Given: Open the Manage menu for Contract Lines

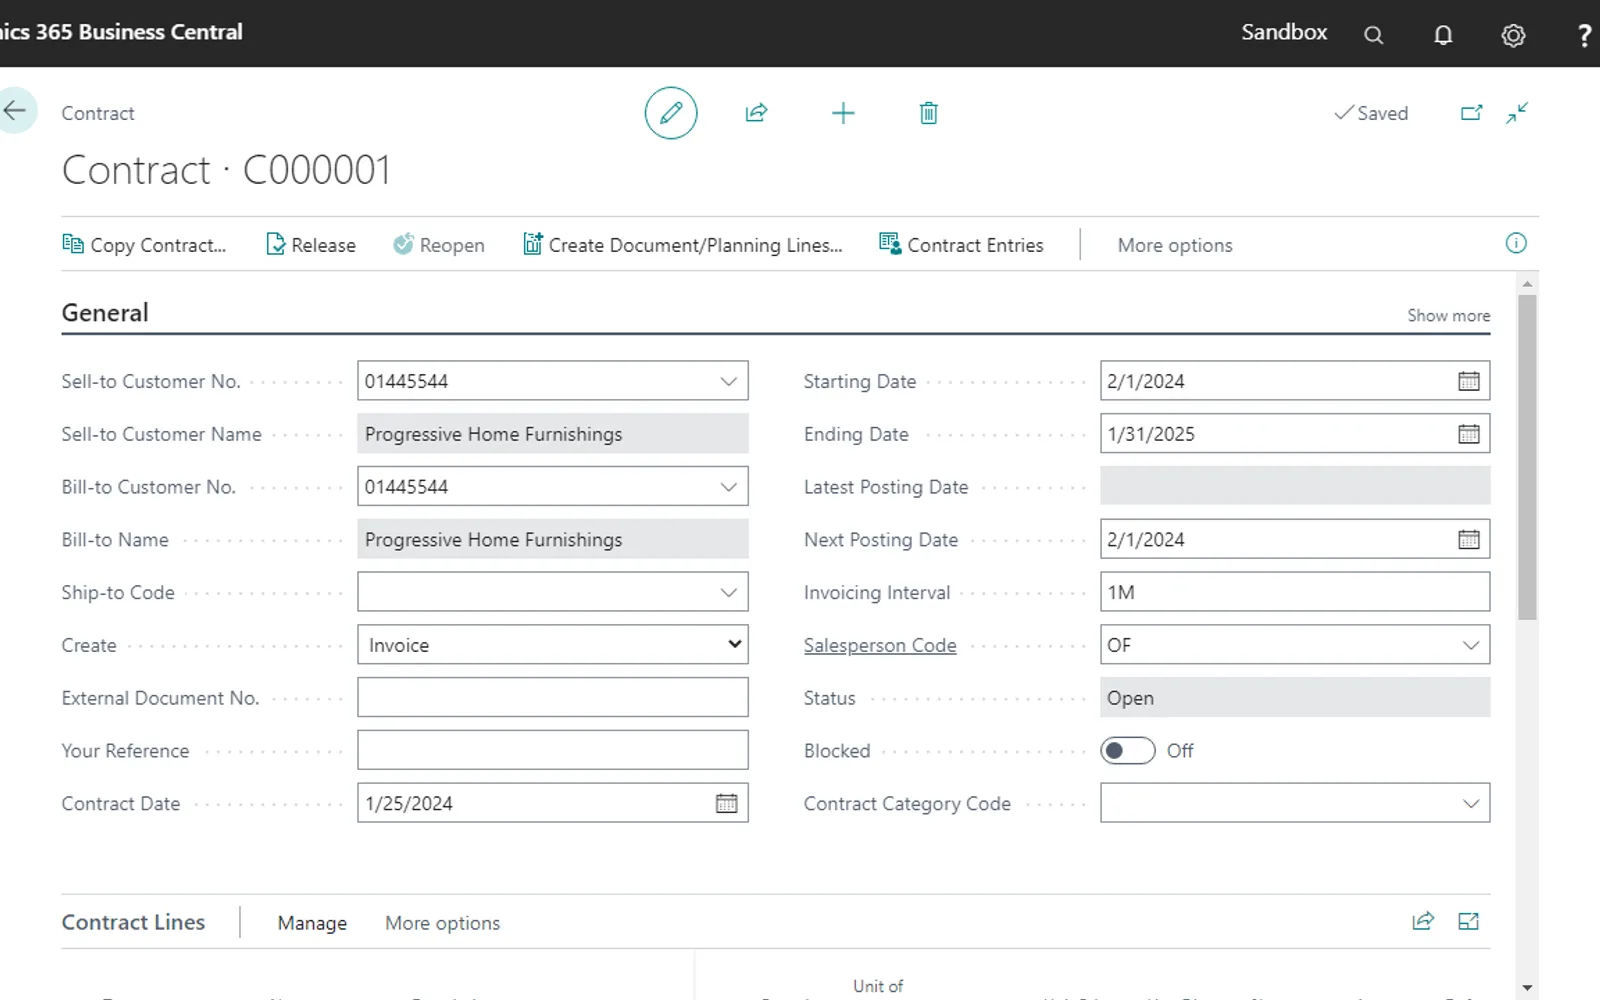Looking at the screenshot, I should (x=312, y=923).
